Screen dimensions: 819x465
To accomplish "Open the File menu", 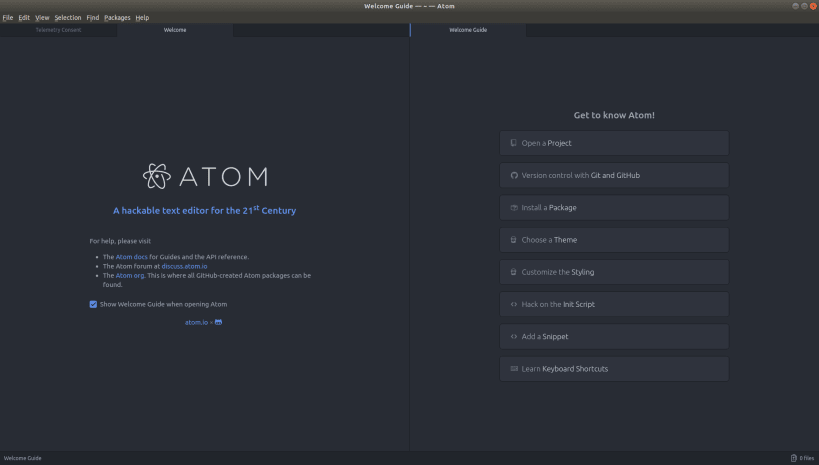I will click(8, 18).
